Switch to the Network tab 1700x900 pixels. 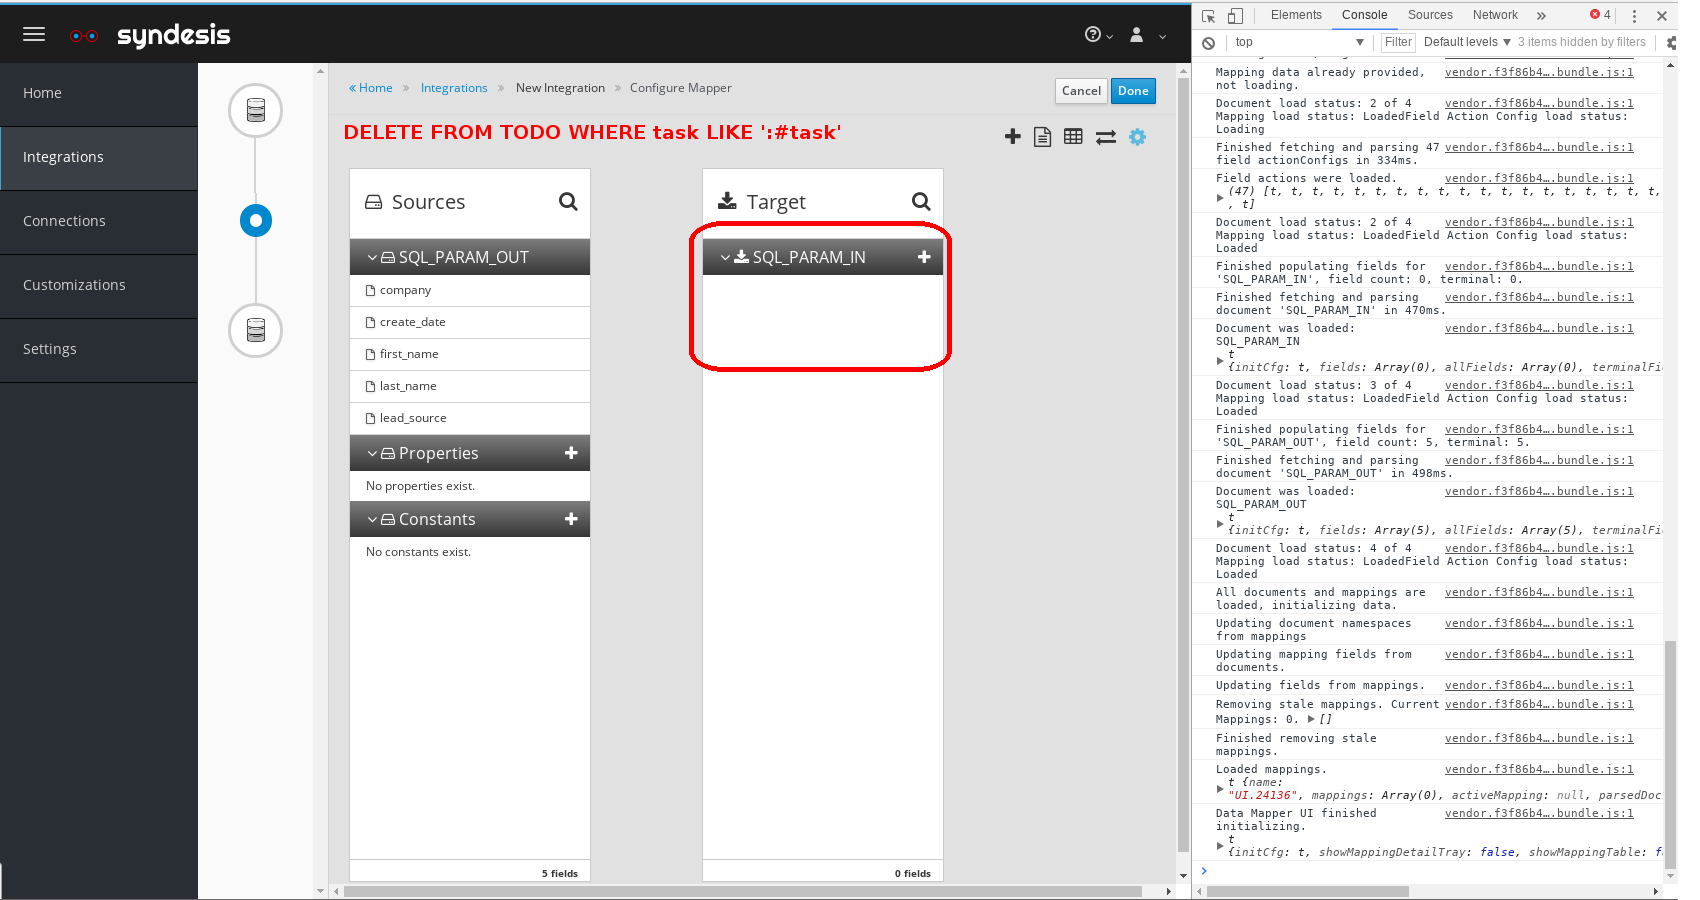tap(1494, 15)
